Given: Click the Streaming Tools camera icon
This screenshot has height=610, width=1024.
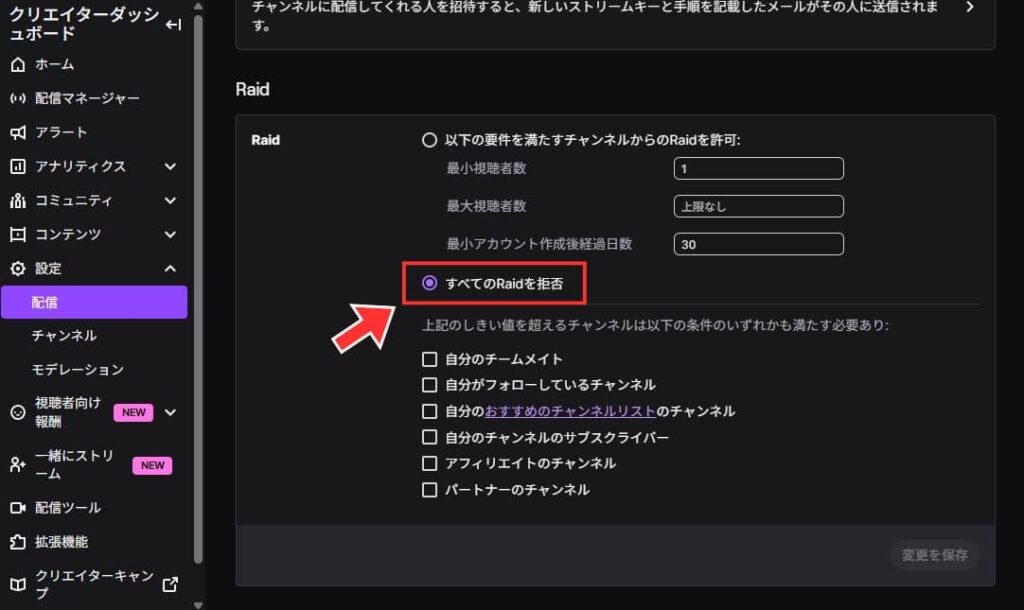Looking at the screenshot, I should click(x=18, y=507).
